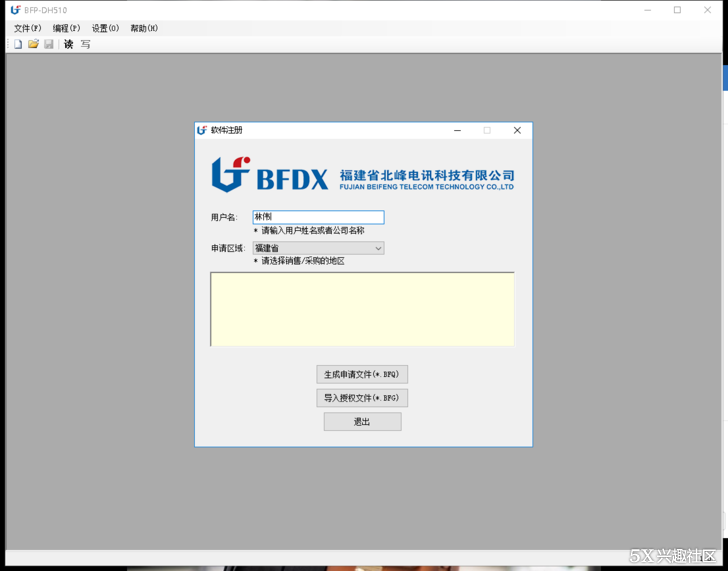Close the 软件注册 registration dialog

tap(517, 130)
